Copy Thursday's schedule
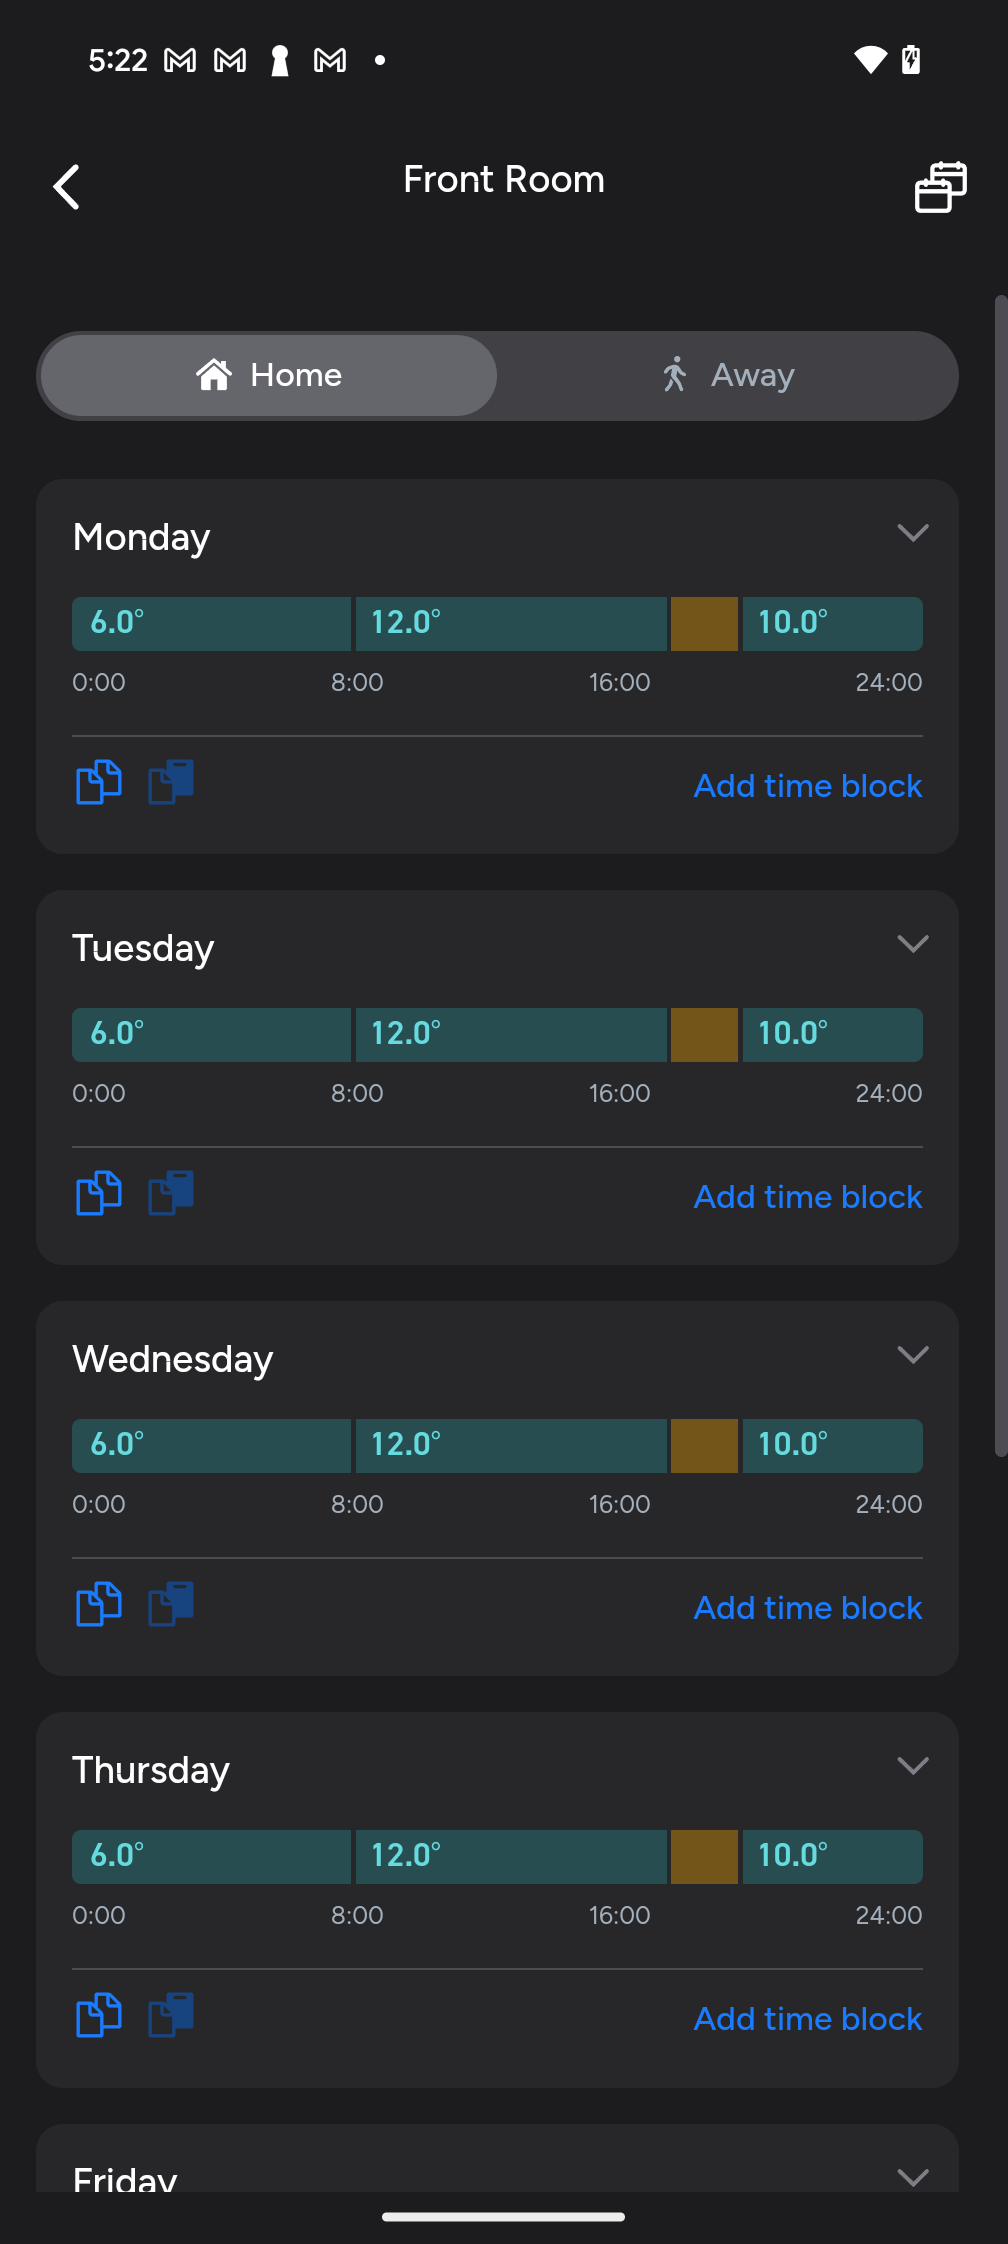Screen dimensions: 1008x2244 coord(99,2015)
